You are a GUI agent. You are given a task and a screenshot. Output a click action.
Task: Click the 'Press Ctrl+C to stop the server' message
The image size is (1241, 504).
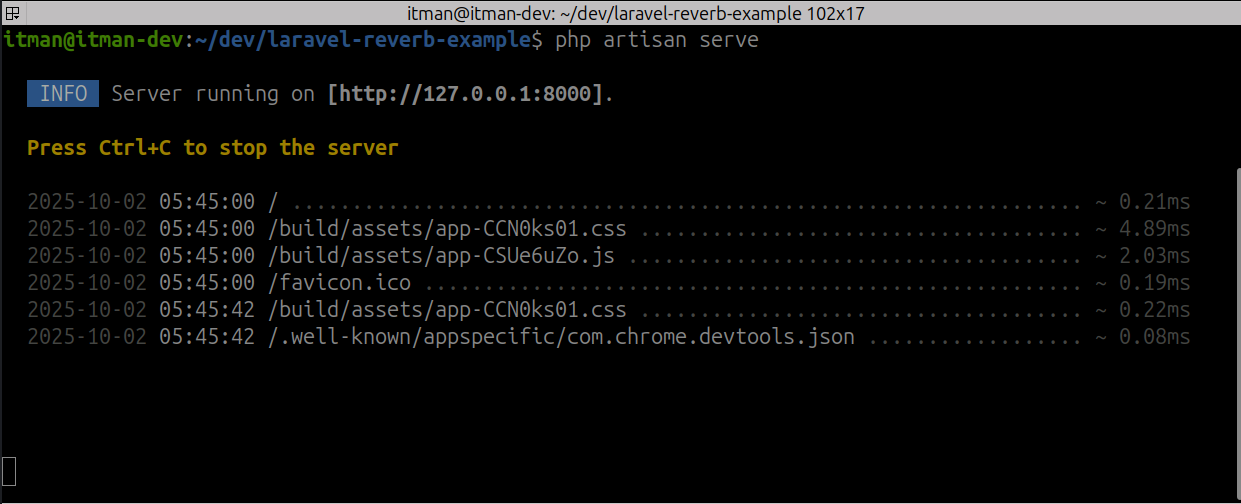(x=212, y=148)
